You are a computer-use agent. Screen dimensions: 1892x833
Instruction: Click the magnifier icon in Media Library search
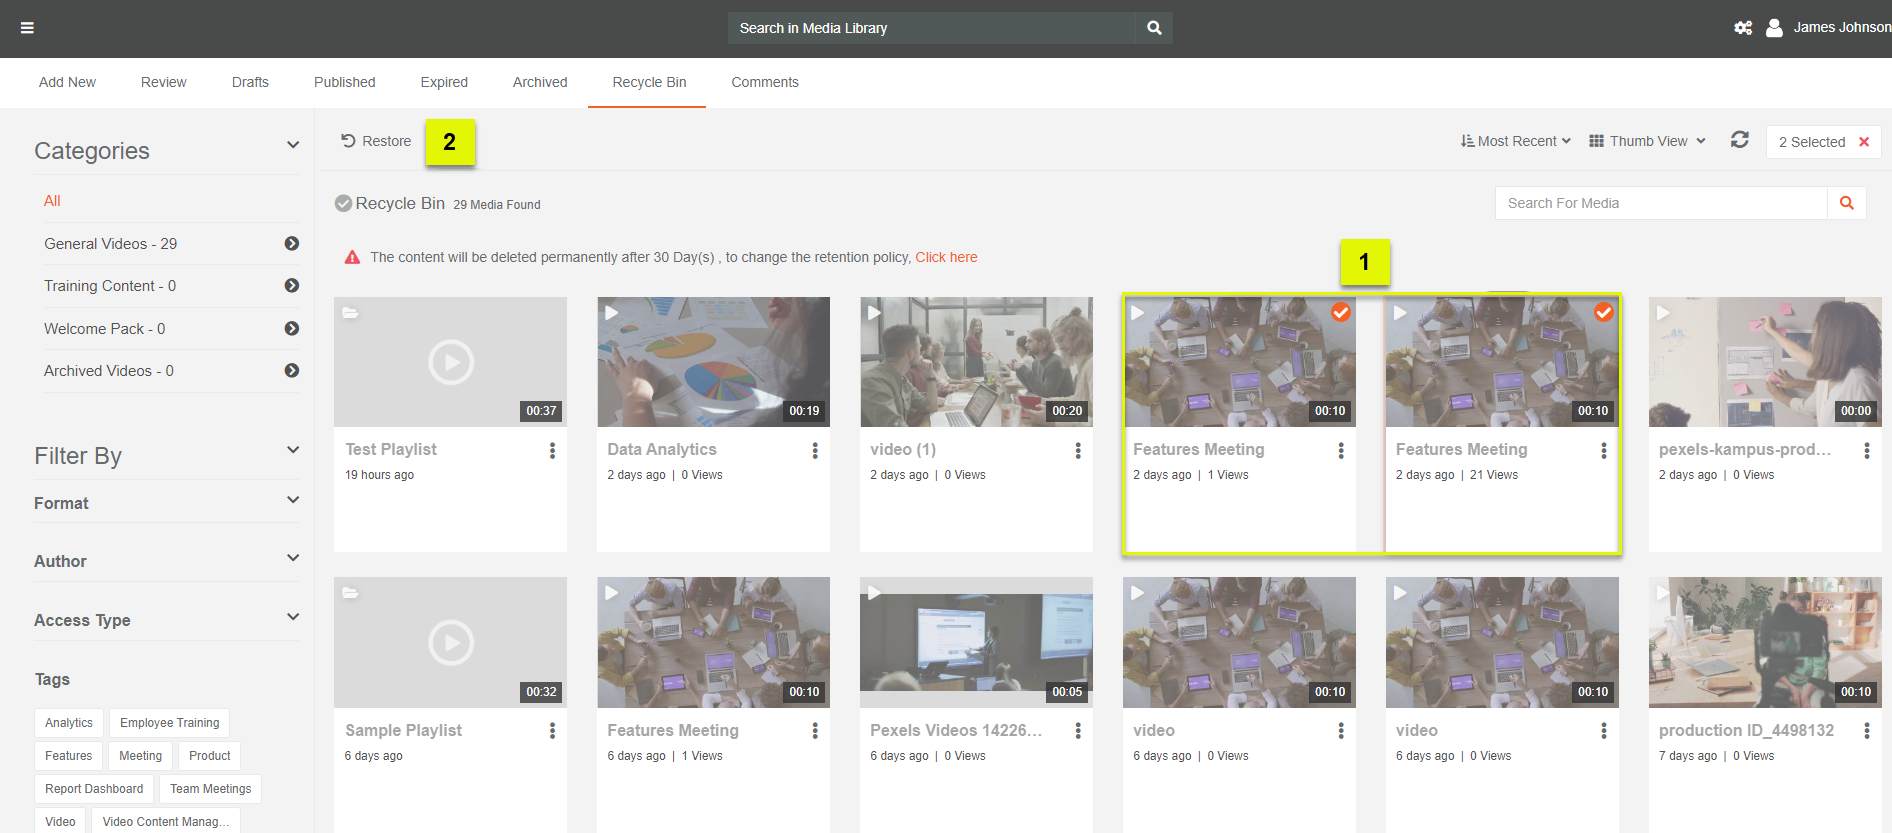click(1154, 28)
